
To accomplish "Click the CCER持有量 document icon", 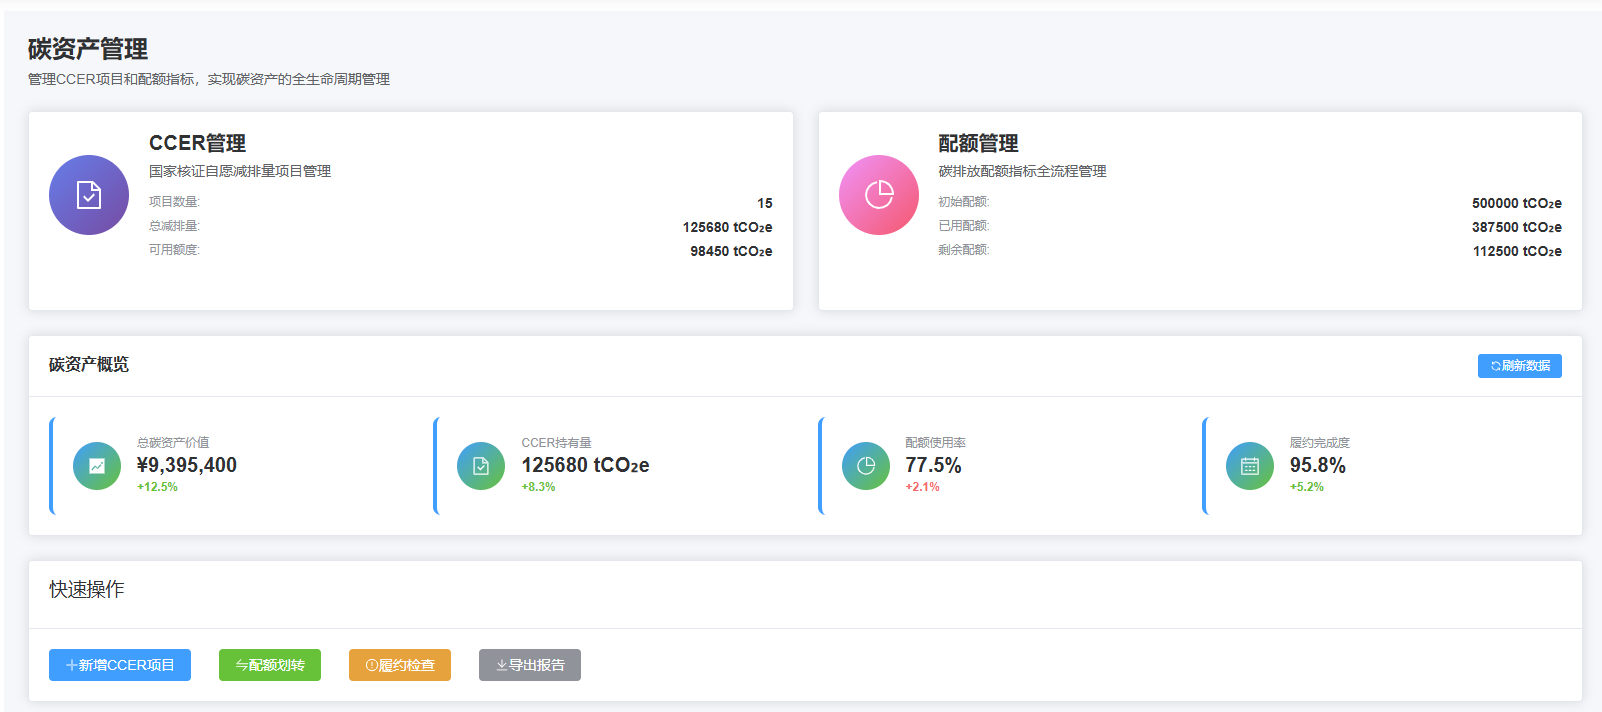I will pos(481,466).
